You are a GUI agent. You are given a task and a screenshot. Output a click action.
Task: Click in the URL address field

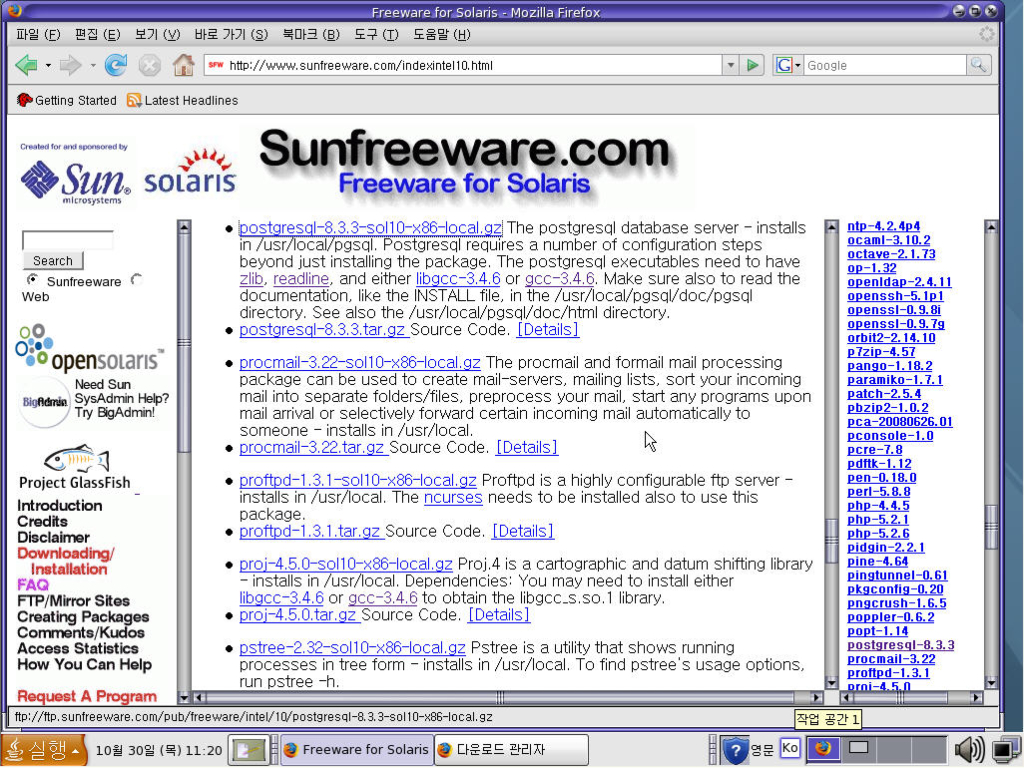(x=472, y=65)
